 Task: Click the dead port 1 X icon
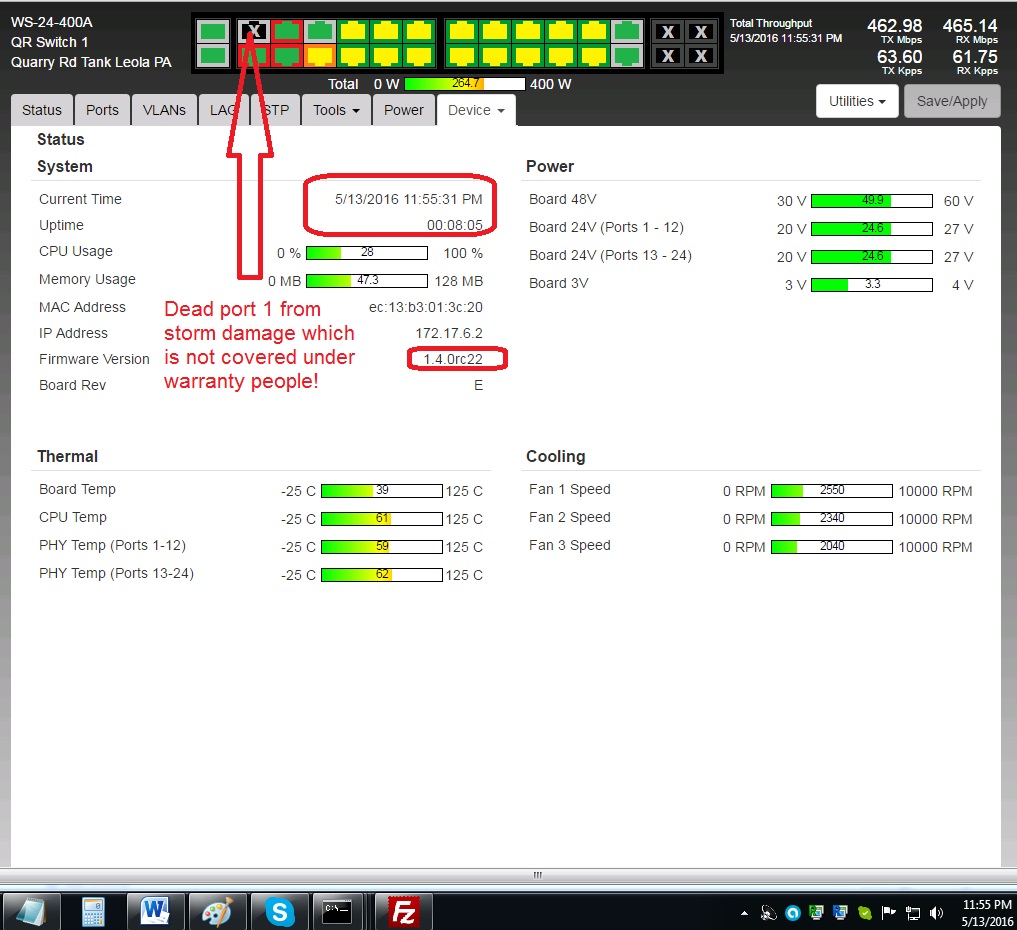click(x=254, y=31)
